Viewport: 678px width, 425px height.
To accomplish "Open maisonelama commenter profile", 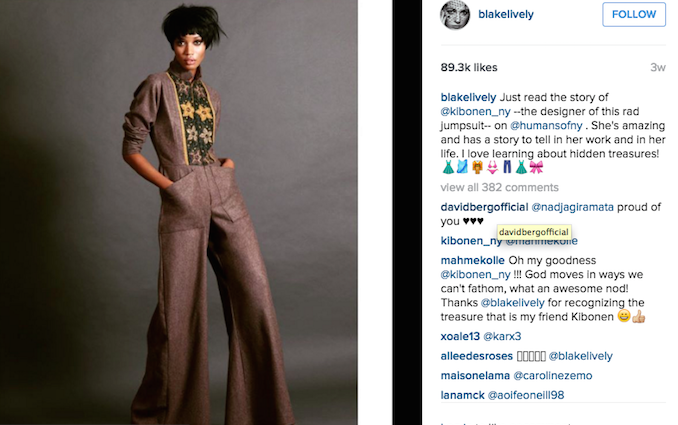I will (475, 375).
